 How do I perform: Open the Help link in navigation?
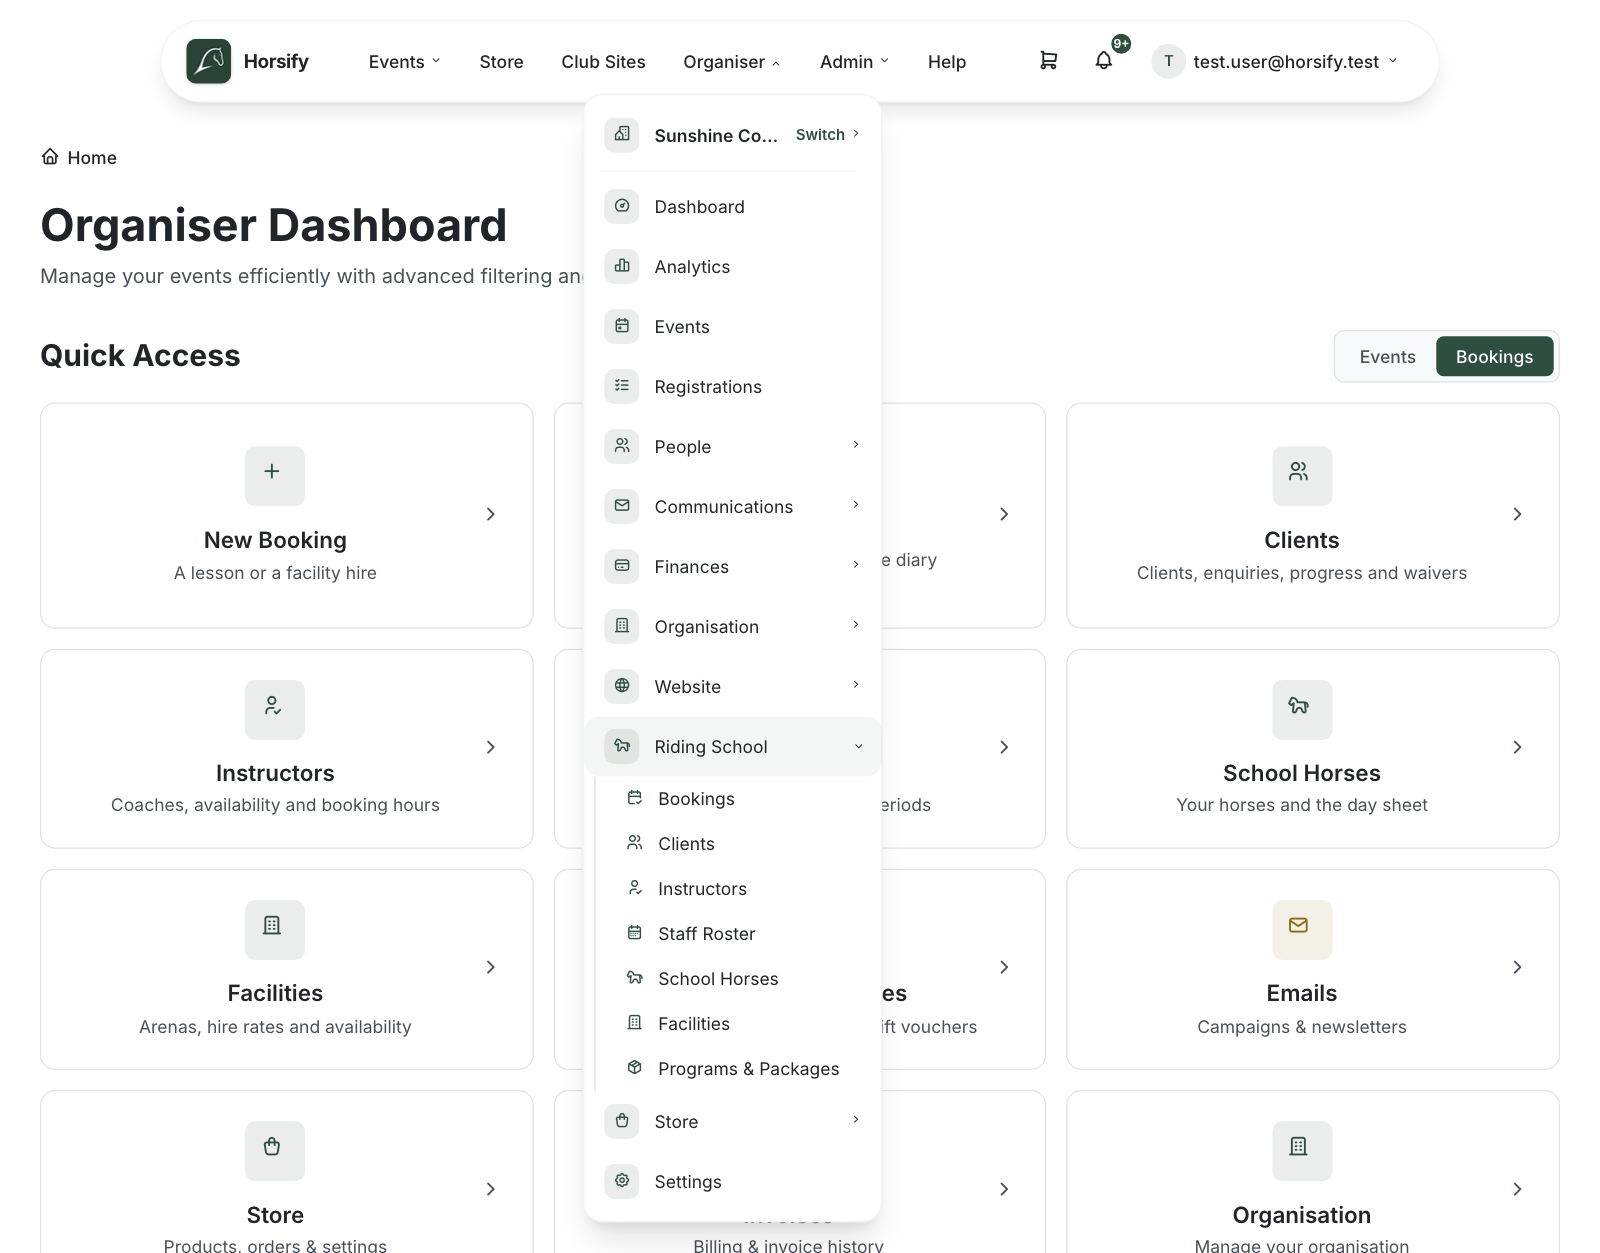point(946,62)
